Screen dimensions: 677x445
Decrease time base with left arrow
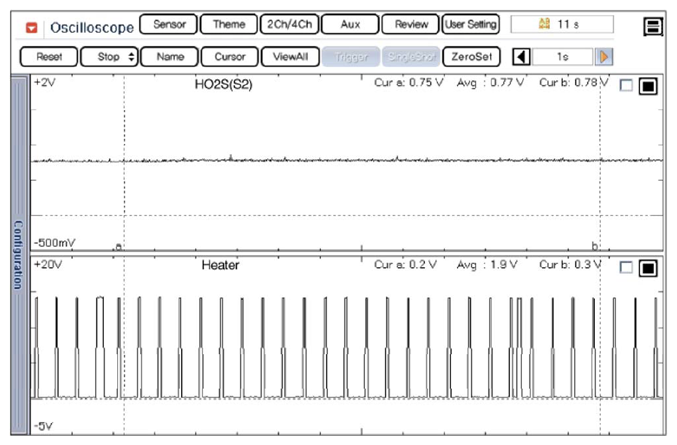tap(521, 58)
